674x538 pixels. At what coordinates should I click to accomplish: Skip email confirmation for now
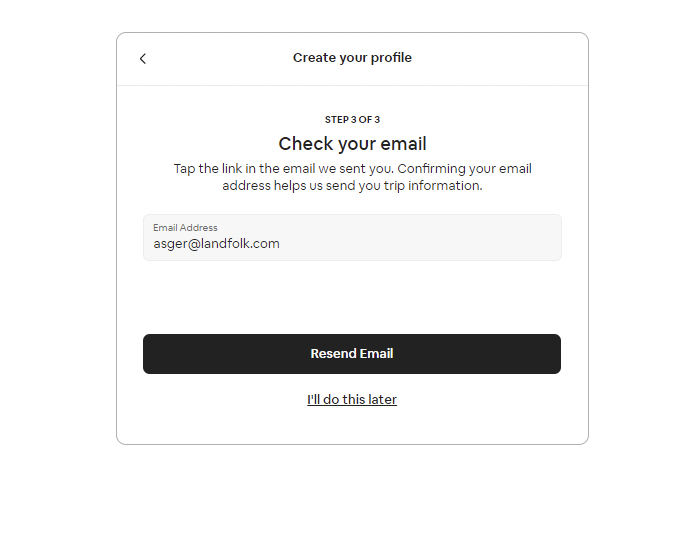[x=352, y=399]
